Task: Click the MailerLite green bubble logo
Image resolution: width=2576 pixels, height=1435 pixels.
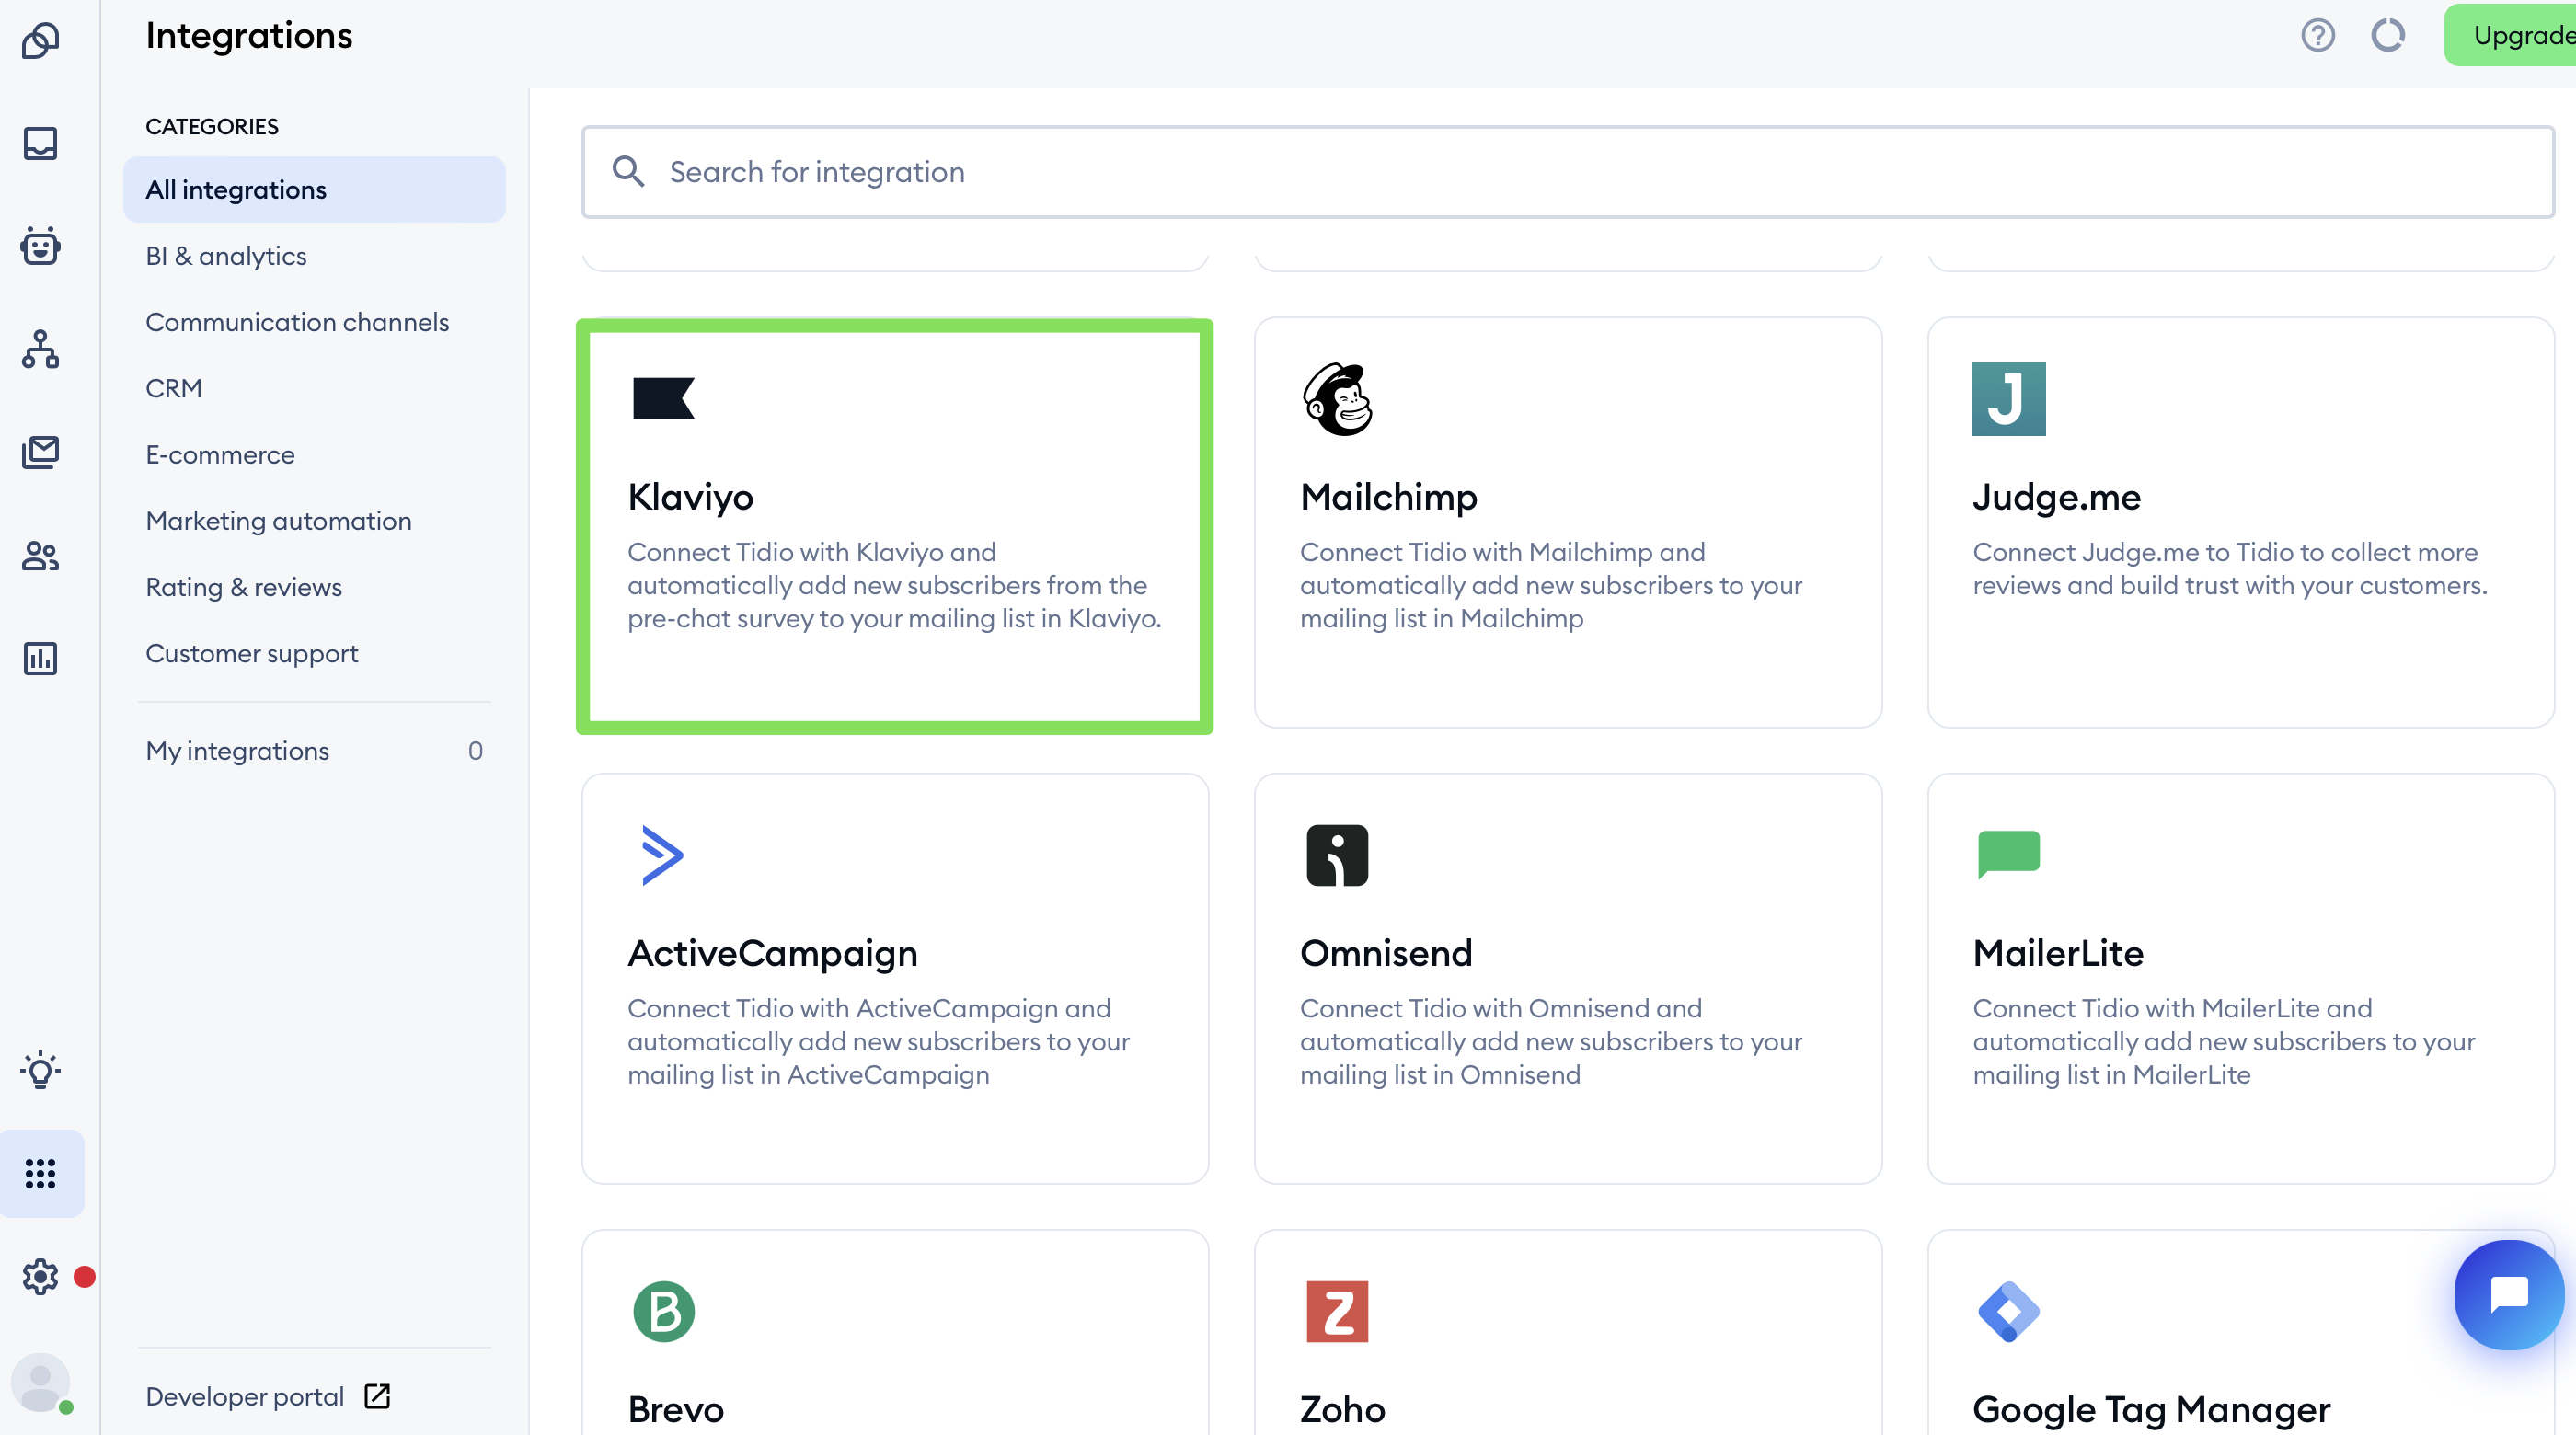Action: (x=2008, y=855)
